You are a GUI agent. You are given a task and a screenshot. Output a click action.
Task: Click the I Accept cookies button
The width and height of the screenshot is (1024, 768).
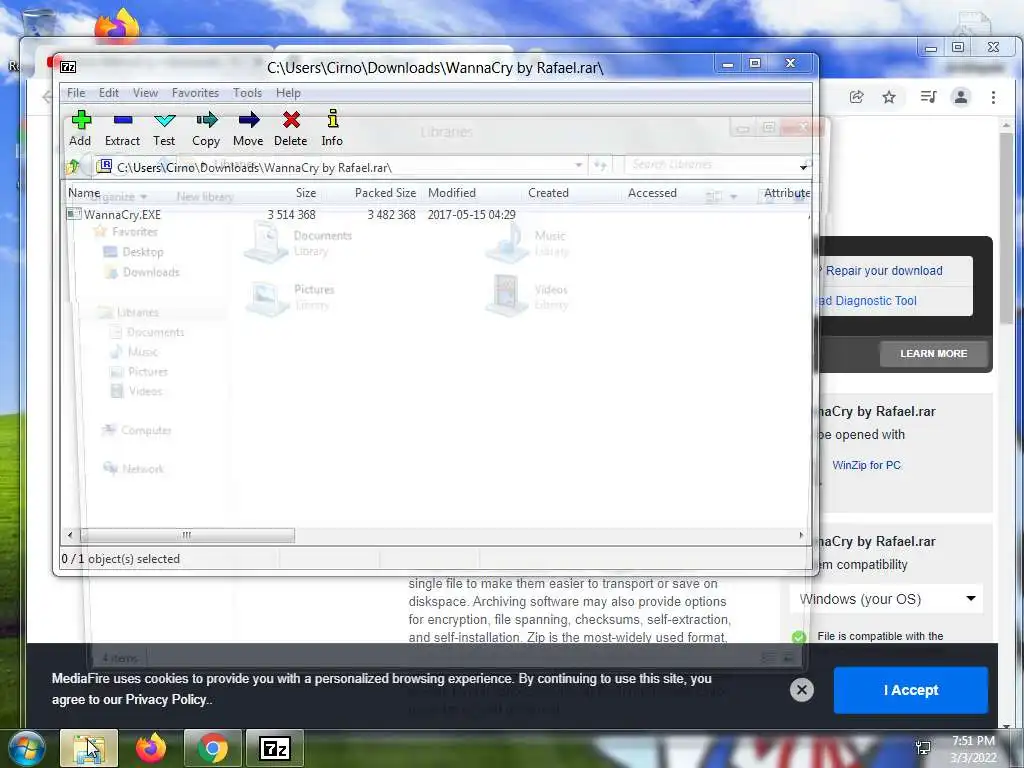pos(910,690)
